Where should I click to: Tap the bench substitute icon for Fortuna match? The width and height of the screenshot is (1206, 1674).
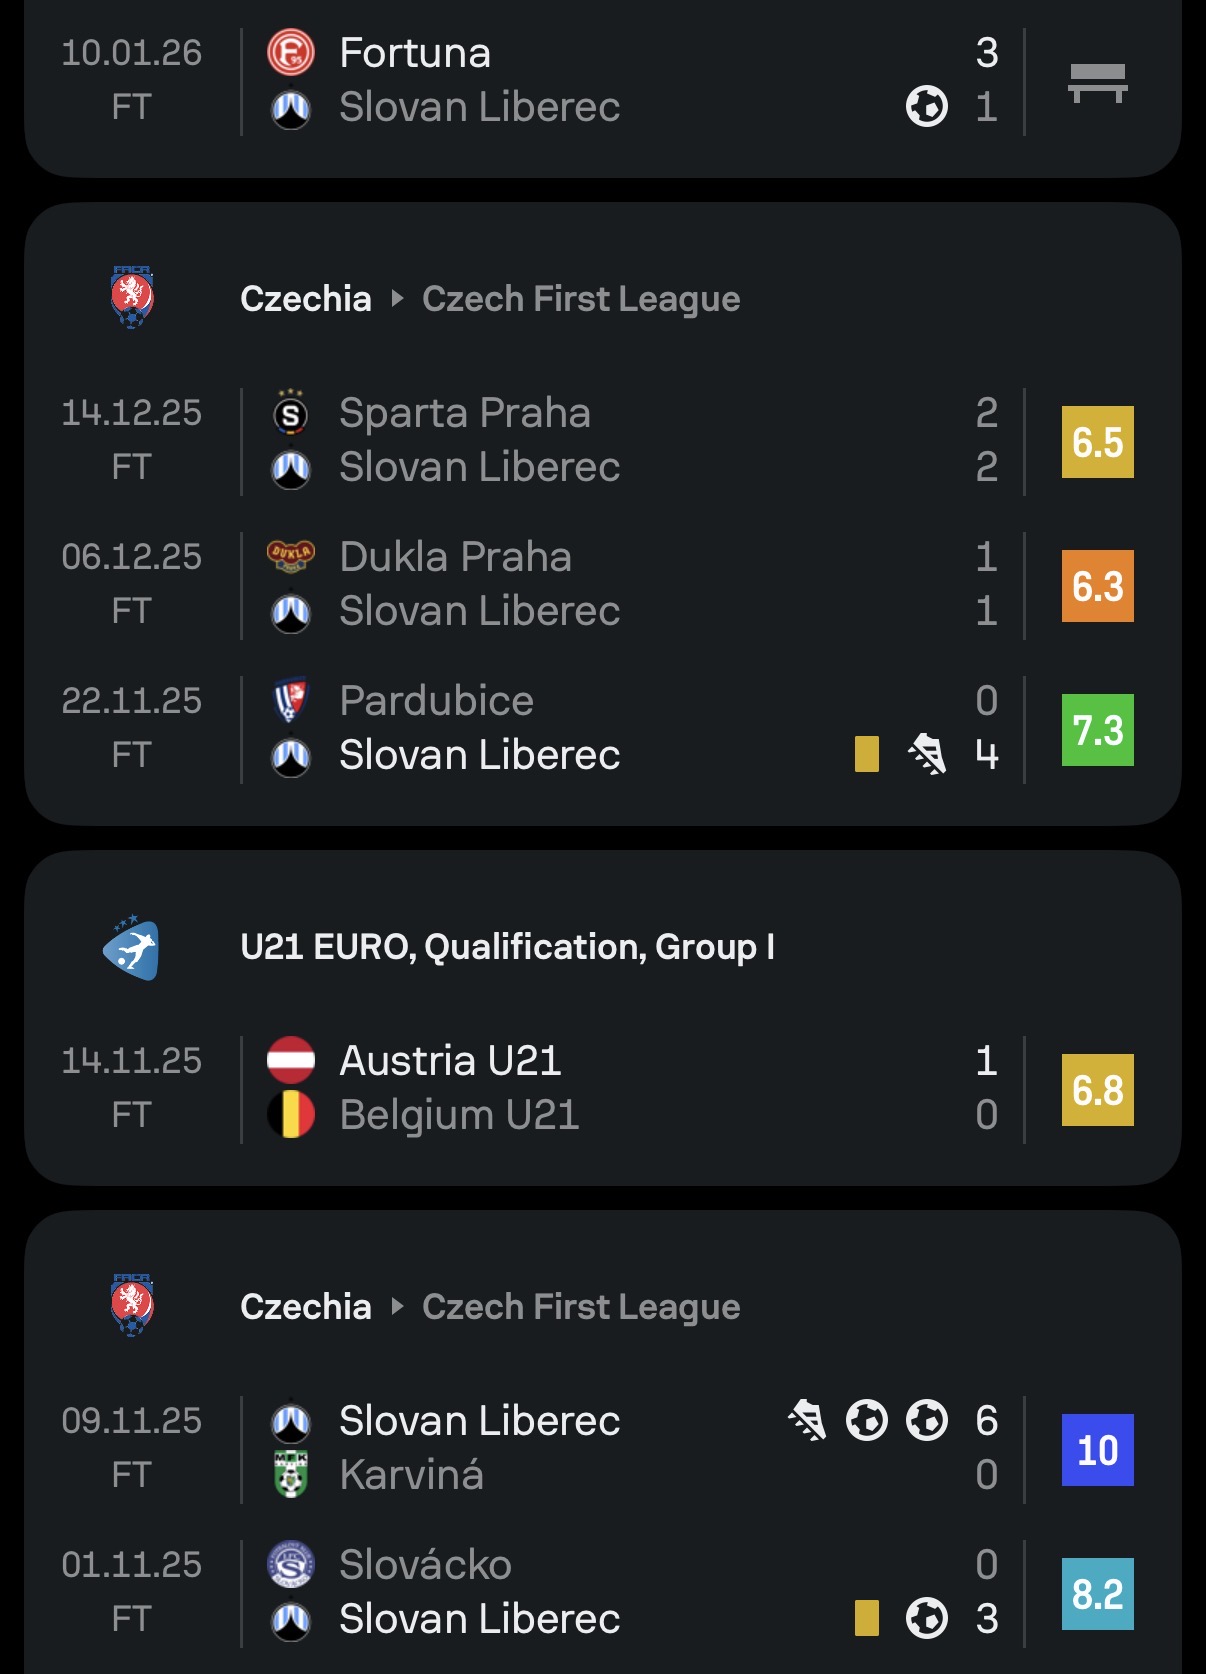click(1097, 83)
